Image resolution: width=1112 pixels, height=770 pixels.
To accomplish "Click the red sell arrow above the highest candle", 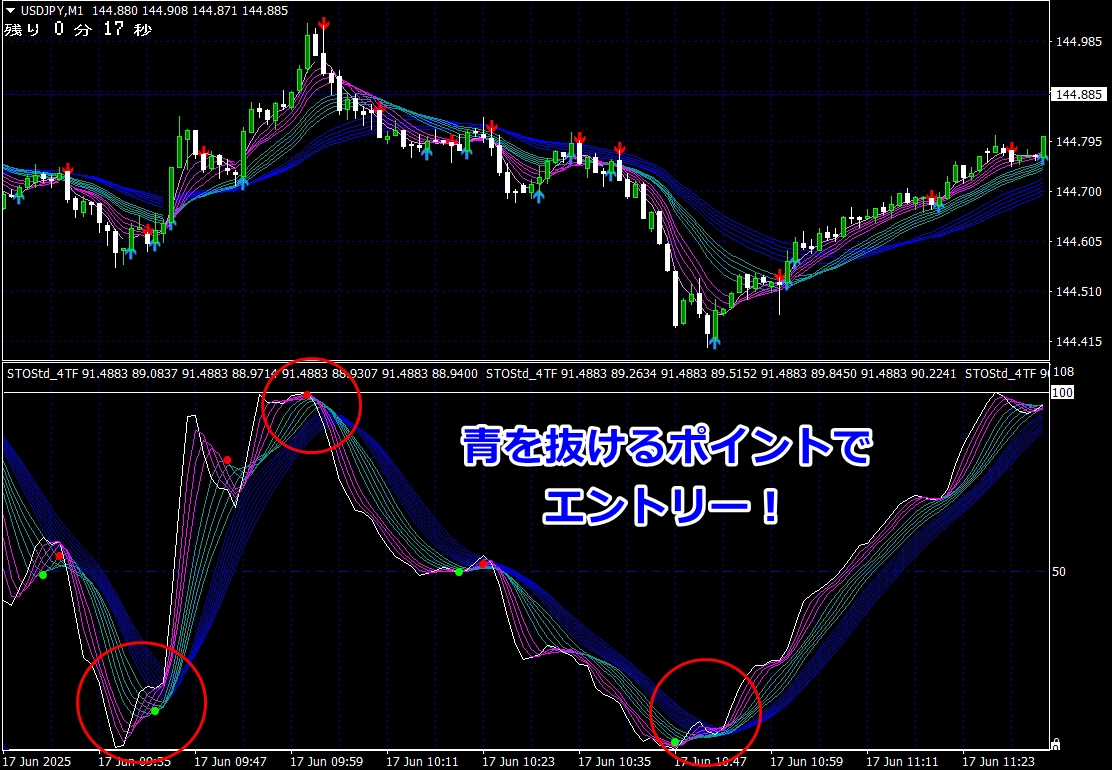I will pos(323,23).
